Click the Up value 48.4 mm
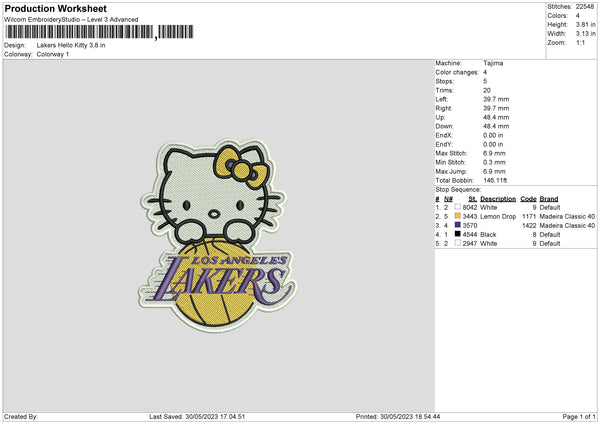This screenshot has width=600, height=424. click(x=496, y=117)
